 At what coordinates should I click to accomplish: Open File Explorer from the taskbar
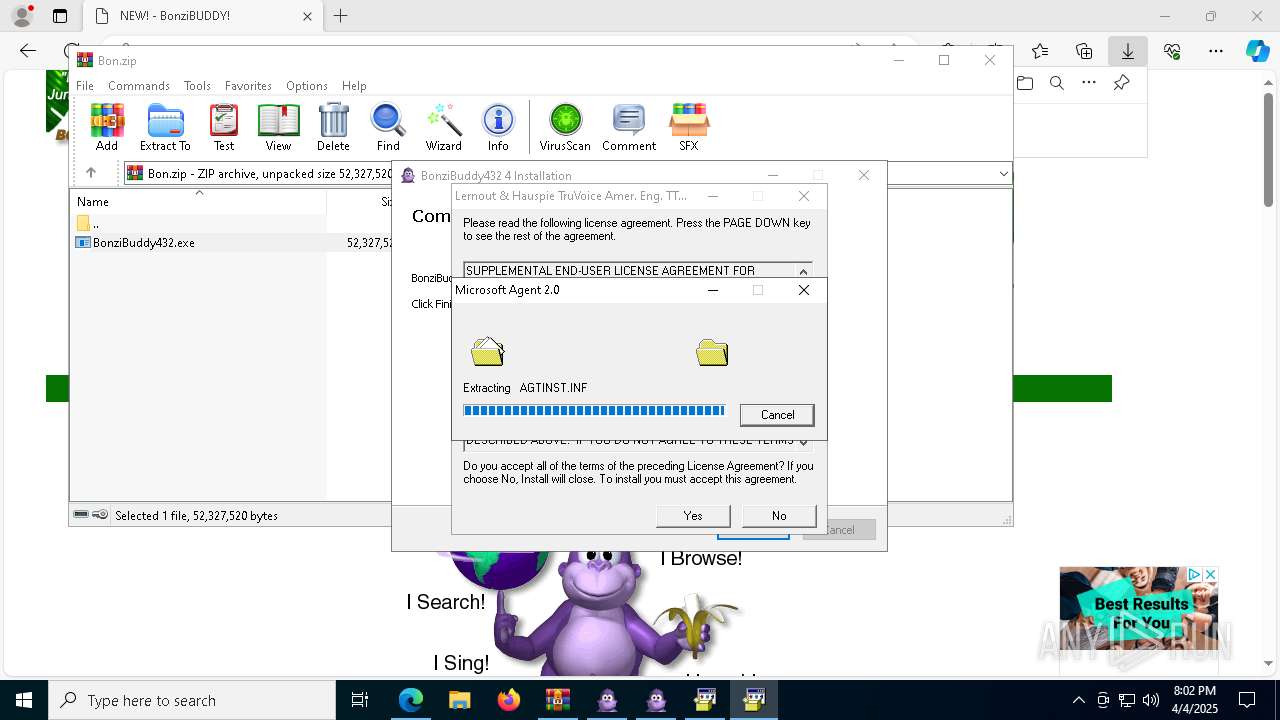(459, 700)
